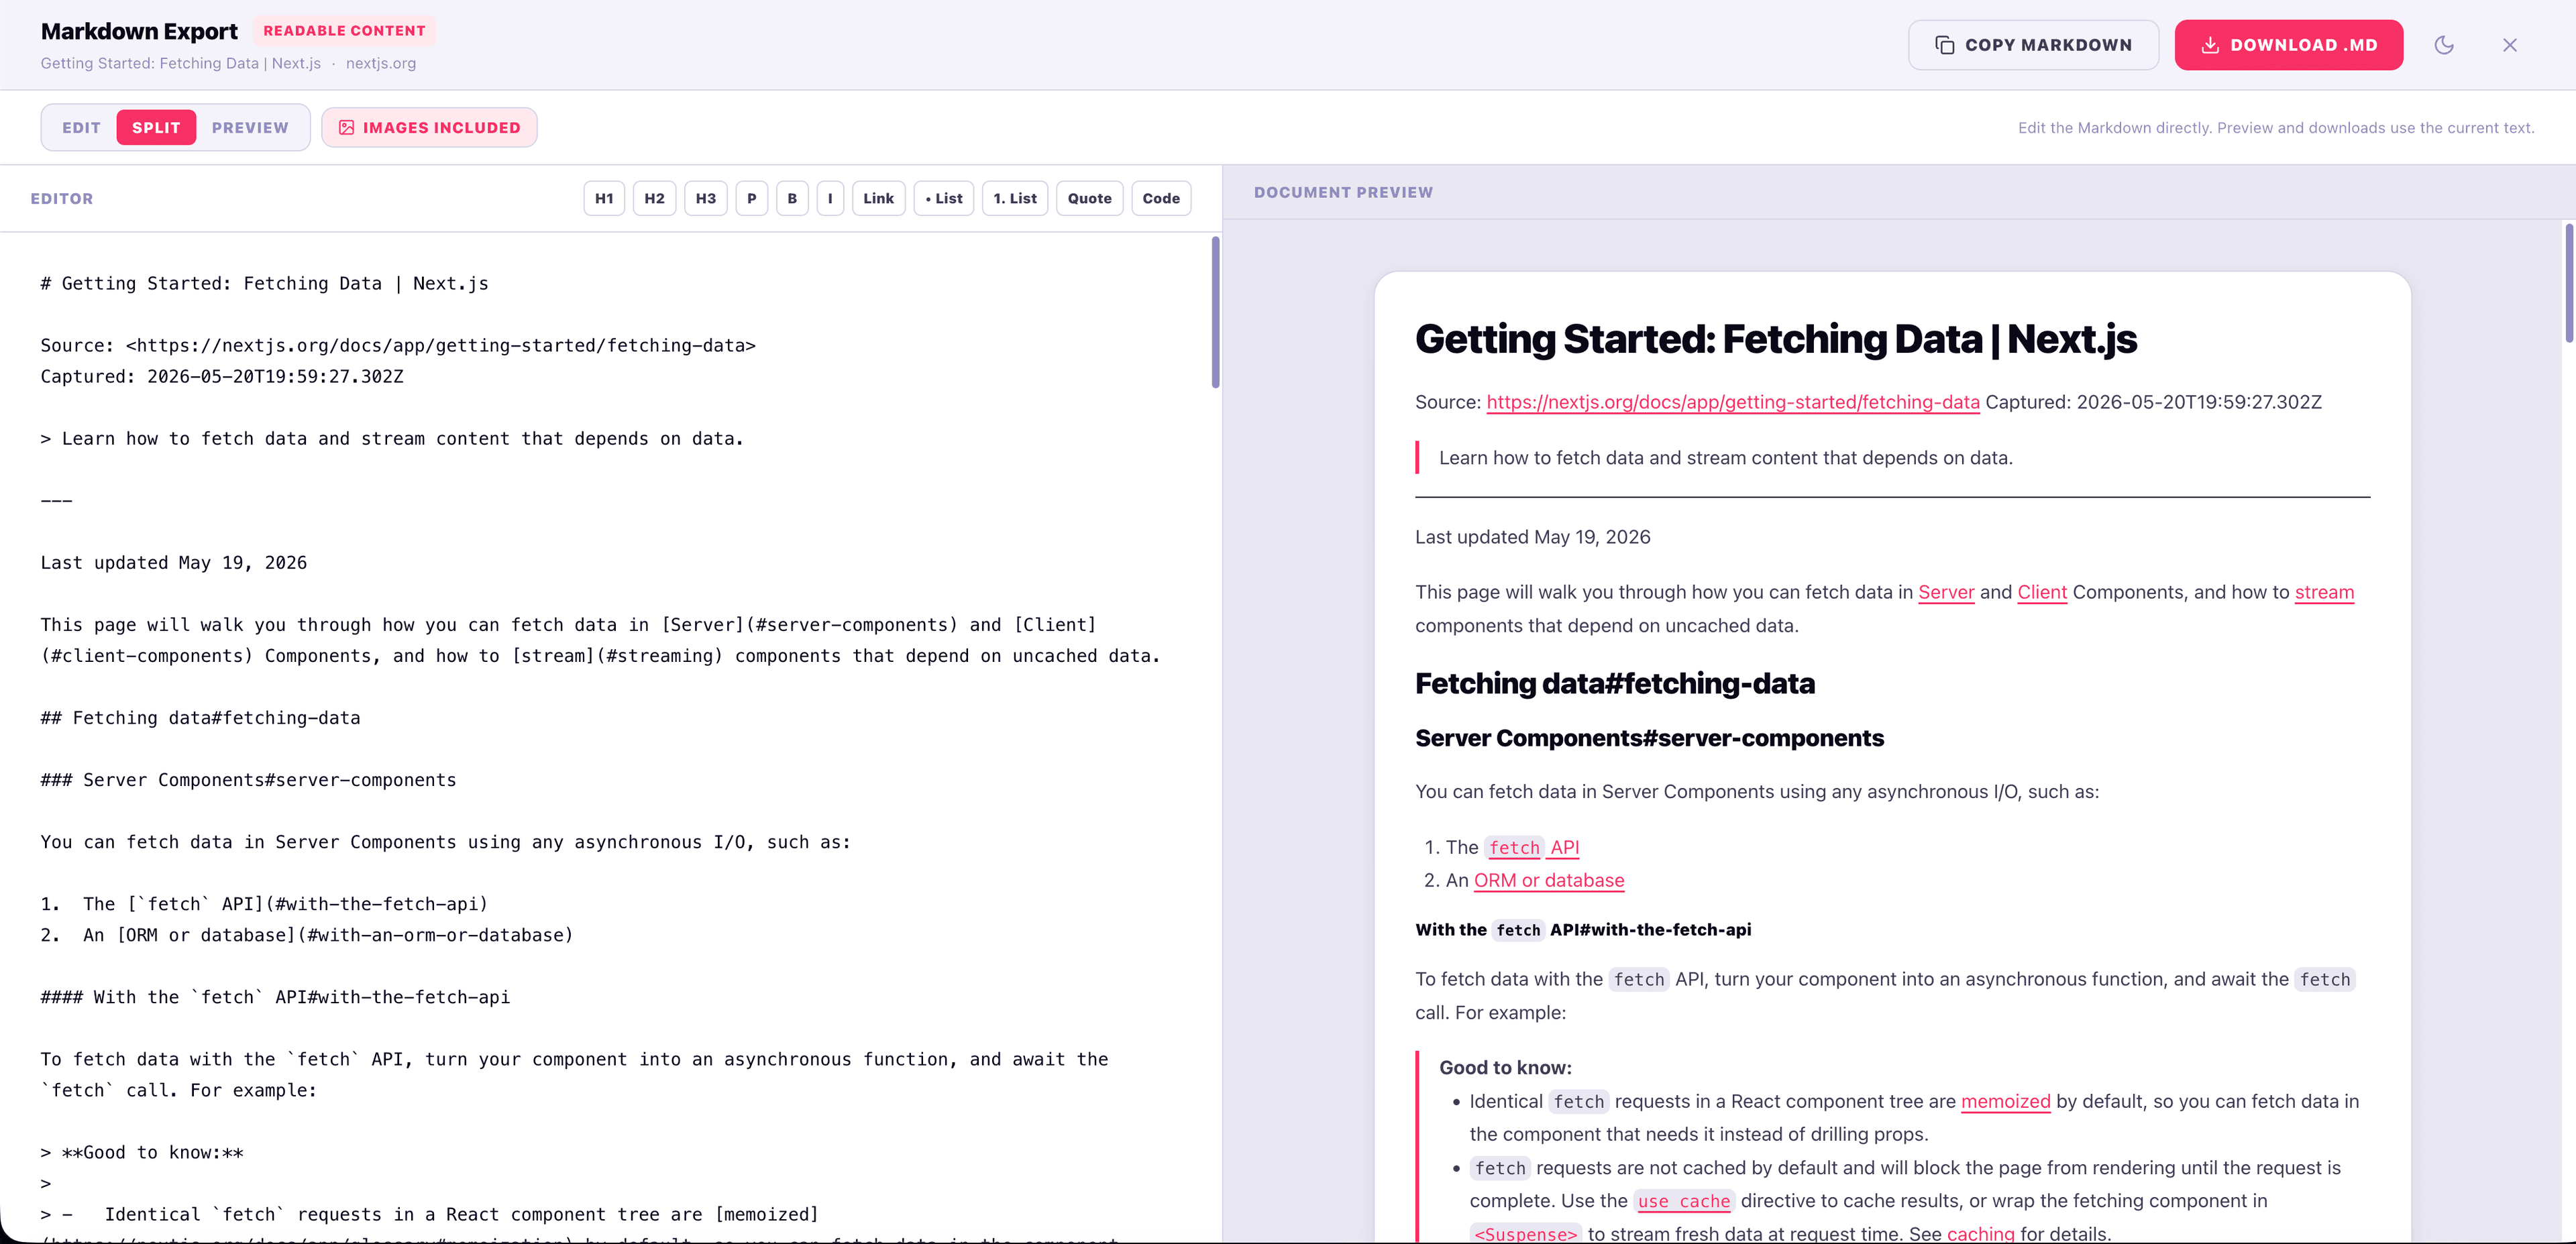Image resolution: width=2576 pixels, height=1244 pixels.
Task: Click the editor pane scrollbar
Action: [1215, 312]
